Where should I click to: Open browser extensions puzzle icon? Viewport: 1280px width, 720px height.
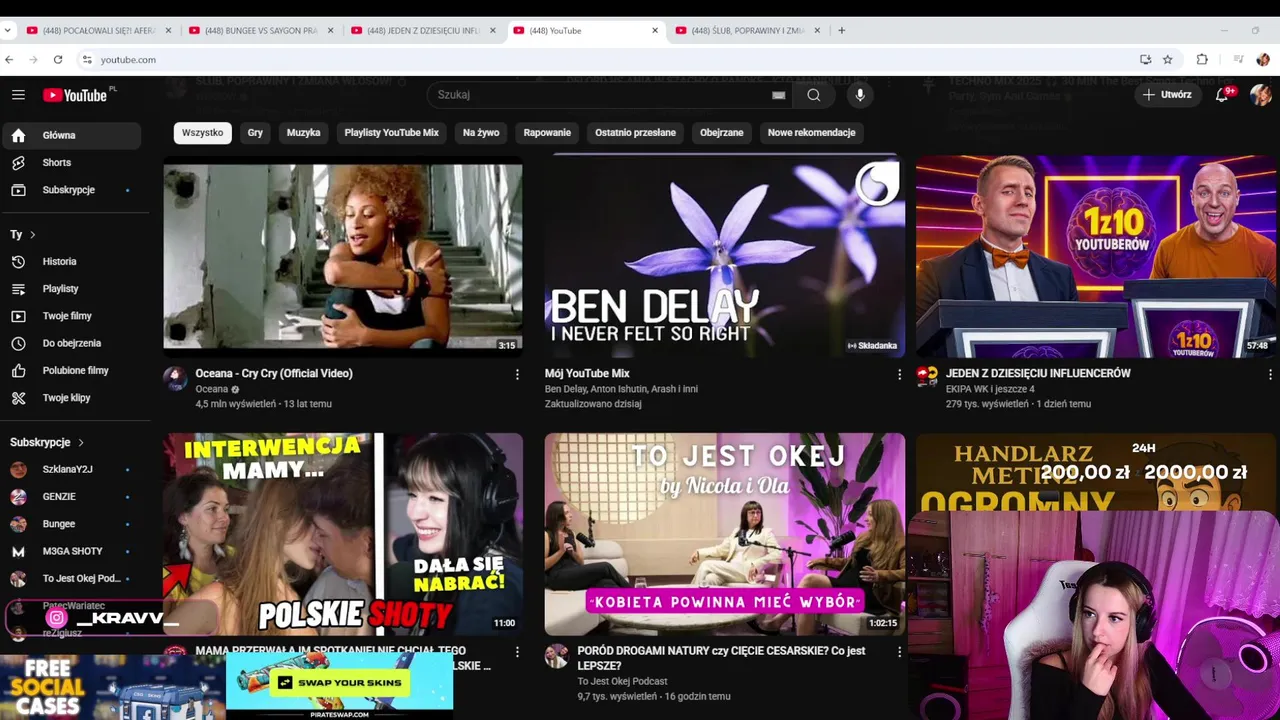1202,60
